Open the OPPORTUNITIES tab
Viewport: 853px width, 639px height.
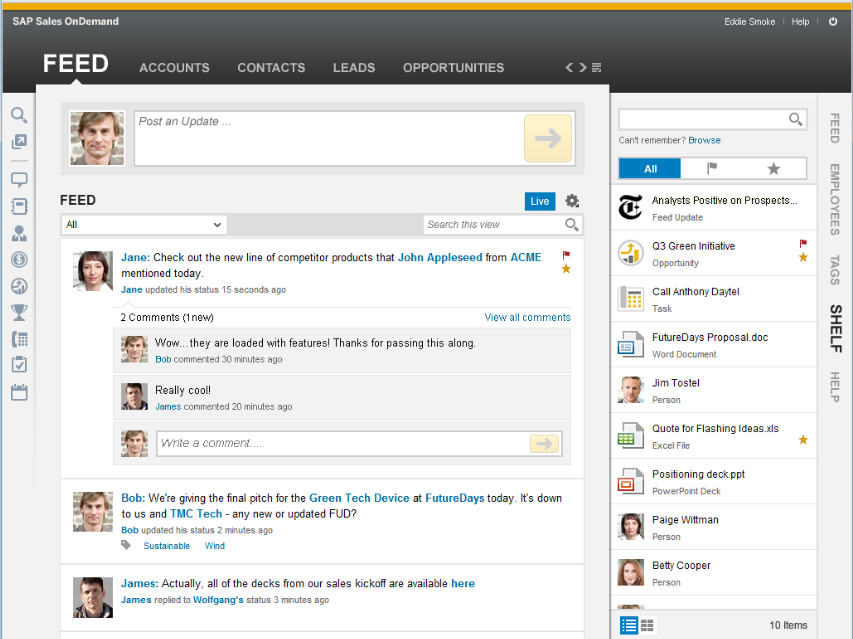453,68
